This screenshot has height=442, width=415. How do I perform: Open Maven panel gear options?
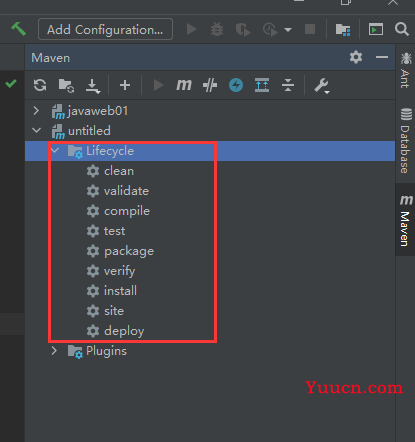tap(356, 57)
